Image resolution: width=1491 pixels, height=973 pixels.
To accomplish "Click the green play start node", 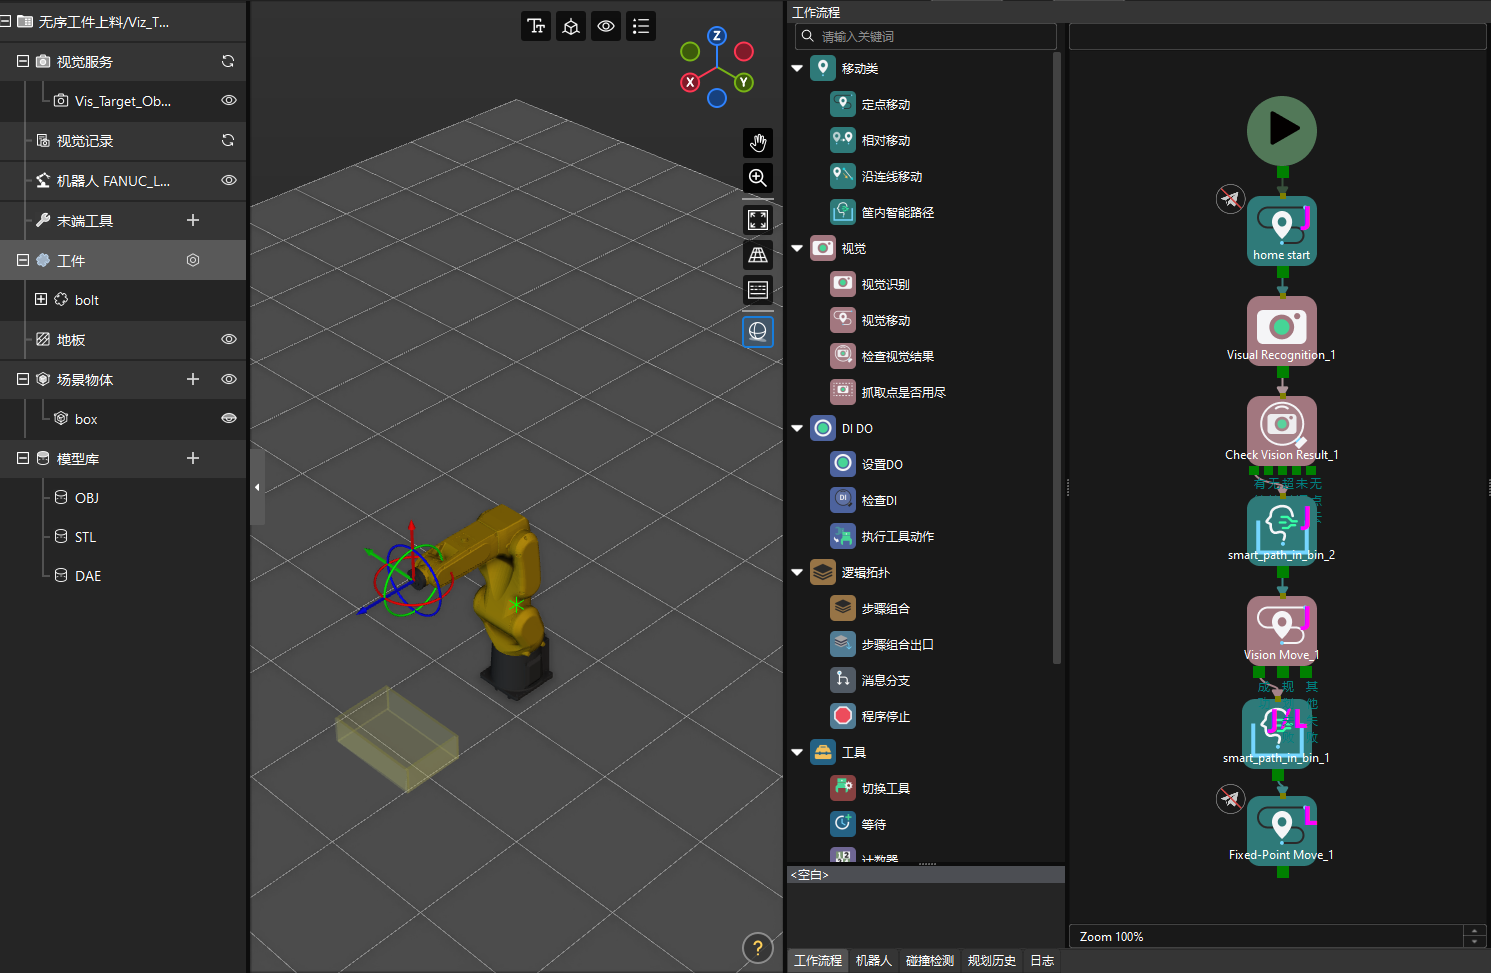I will [x=1281, y=130].
